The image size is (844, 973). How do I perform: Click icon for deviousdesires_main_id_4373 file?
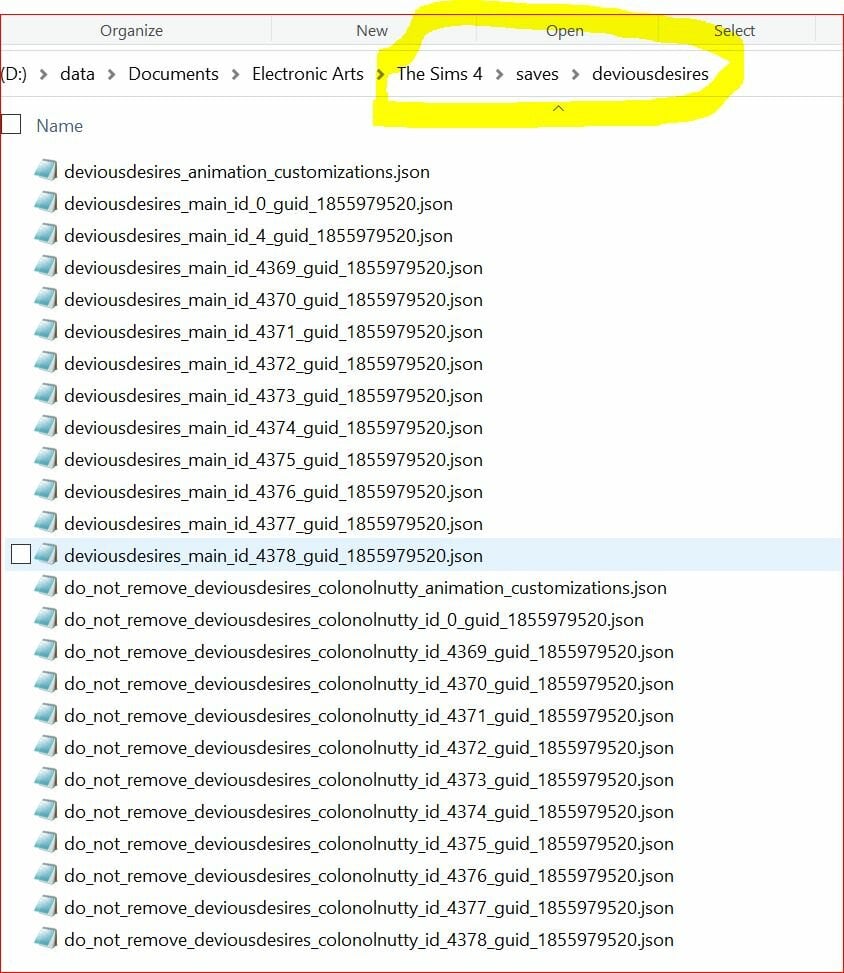pyautogui.click(x=46, y=394)
